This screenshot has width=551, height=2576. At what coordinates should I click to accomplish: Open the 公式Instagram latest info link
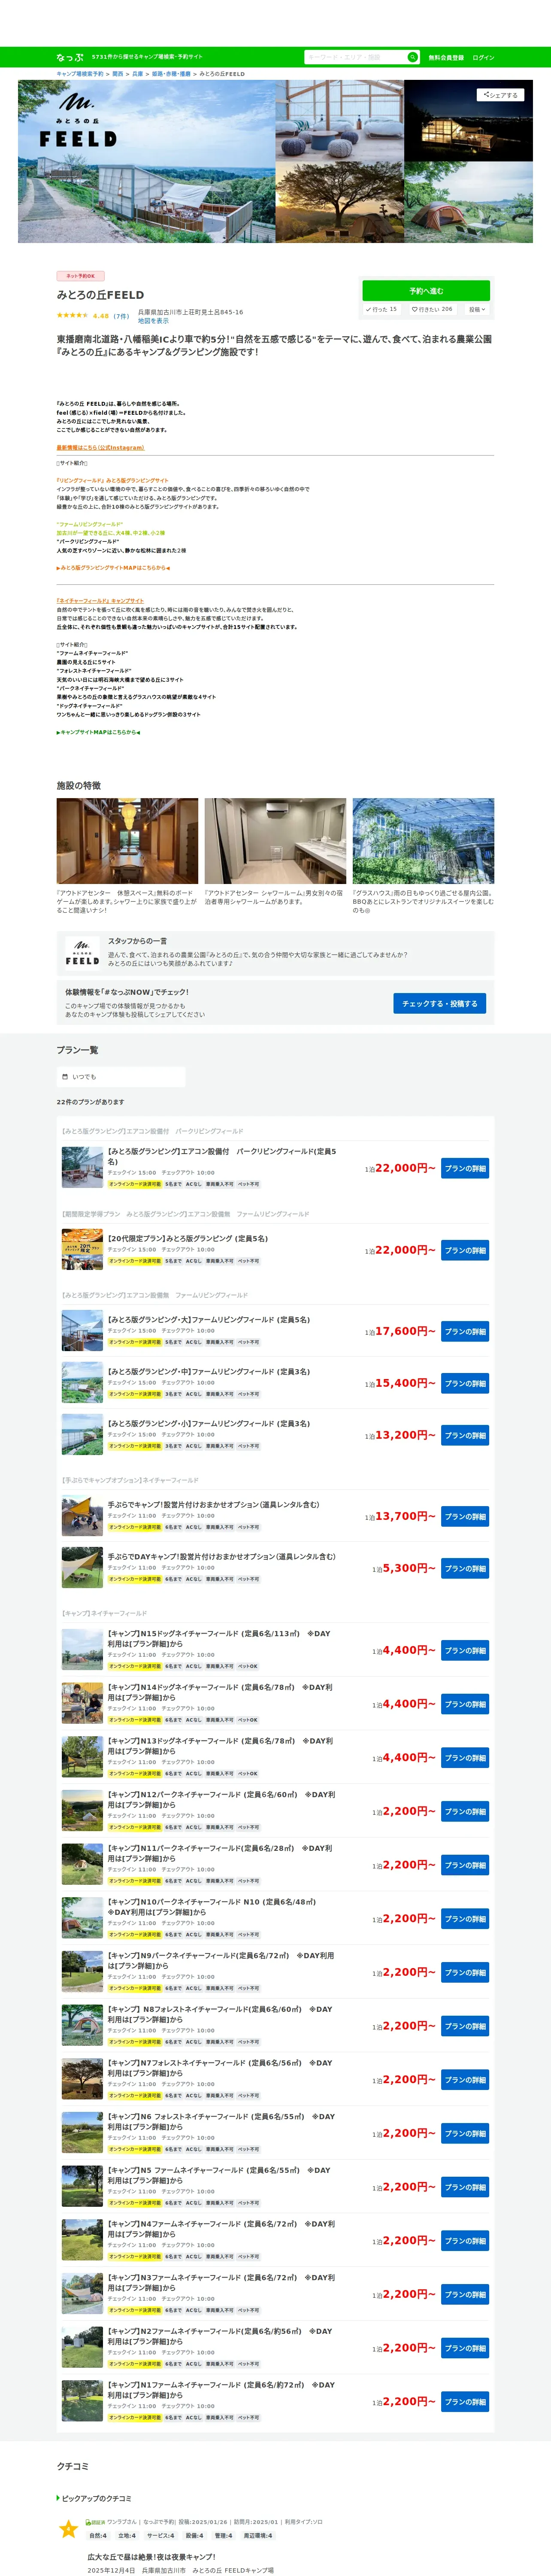pos(100,448)
